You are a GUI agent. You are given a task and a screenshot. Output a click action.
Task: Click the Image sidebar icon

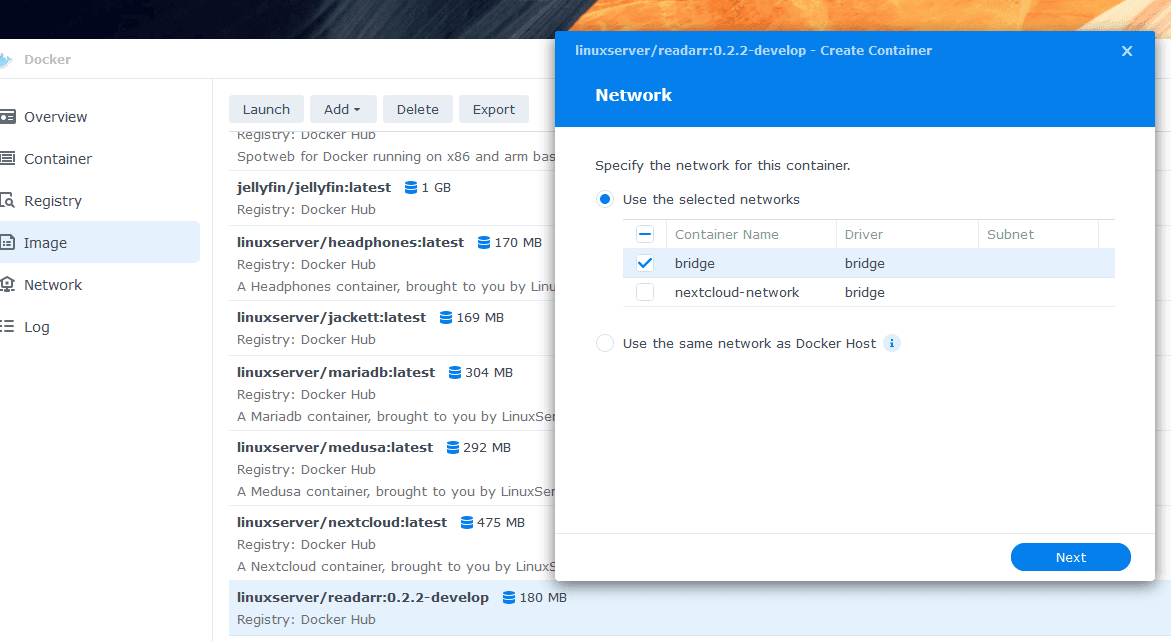tap(7, 243)
